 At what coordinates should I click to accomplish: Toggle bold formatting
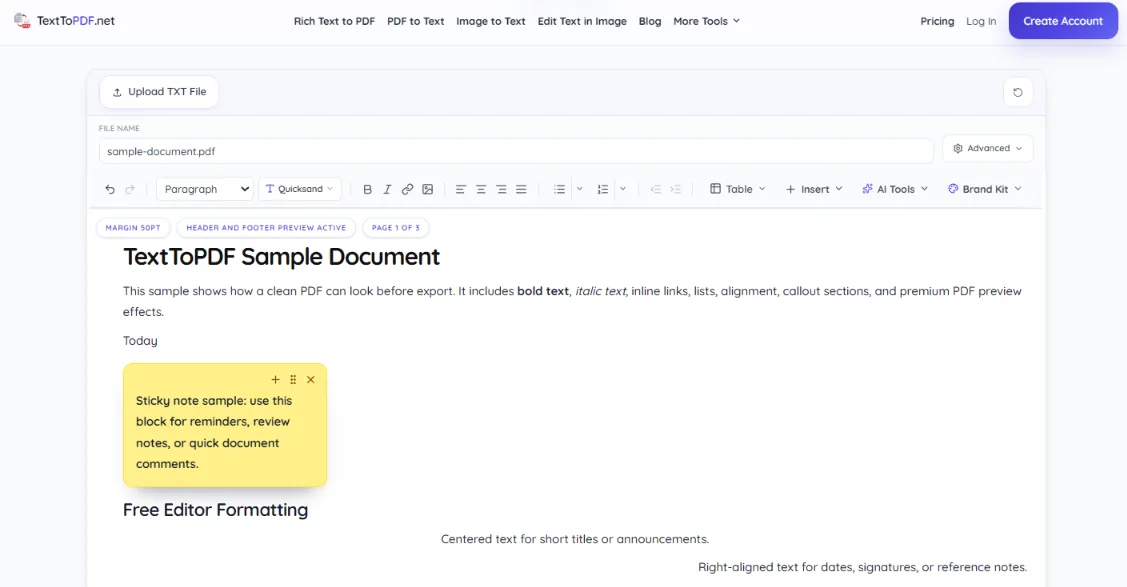[x=367, y=189]
